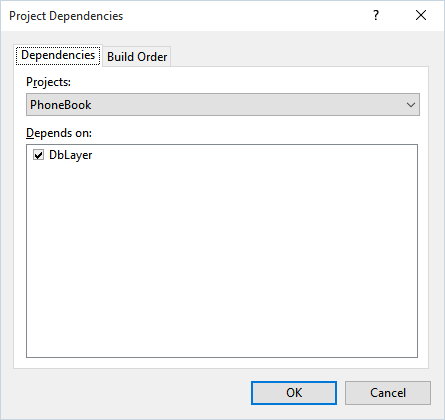445x420 pixels.
Task: Dismiss dialog using the Cancel button
Action: click(x=388, y=393)
